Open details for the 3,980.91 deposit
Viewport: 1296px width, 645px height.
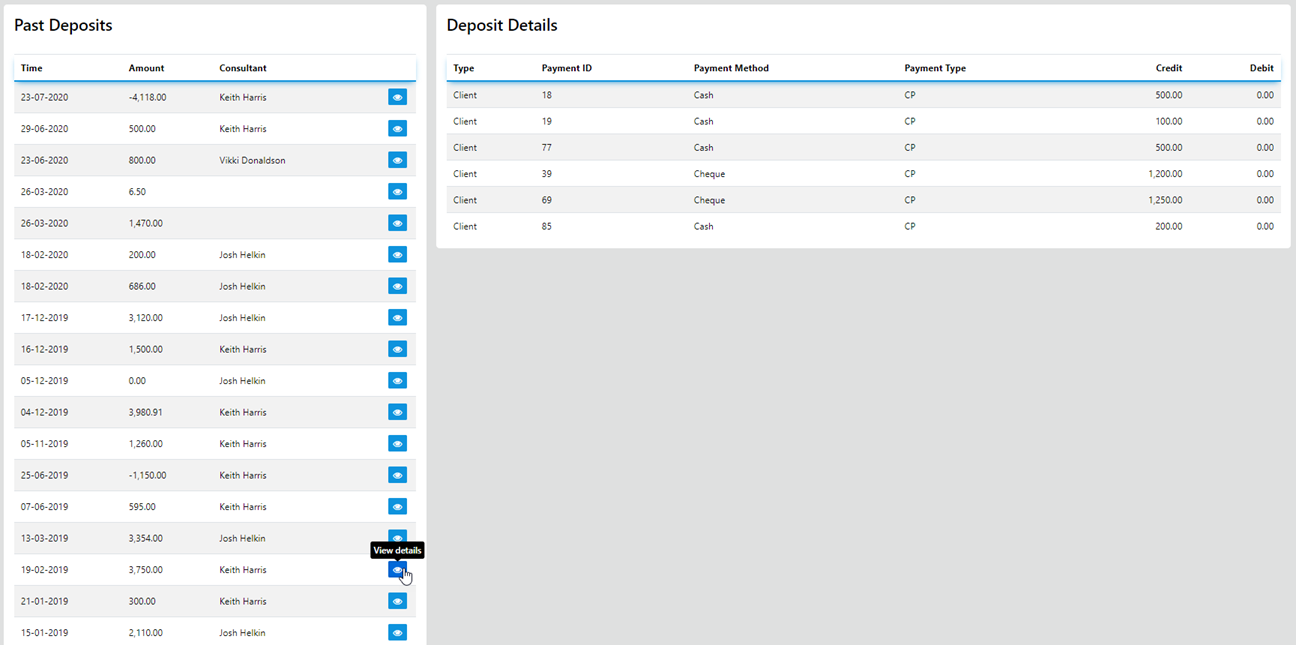397,412
